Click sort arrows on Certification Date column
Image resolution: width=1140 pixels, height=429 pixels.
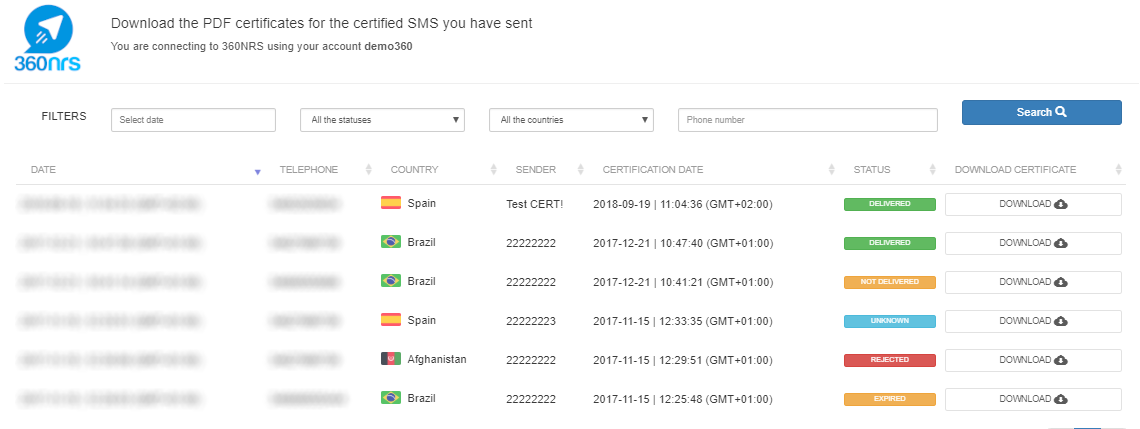[831, 170]
